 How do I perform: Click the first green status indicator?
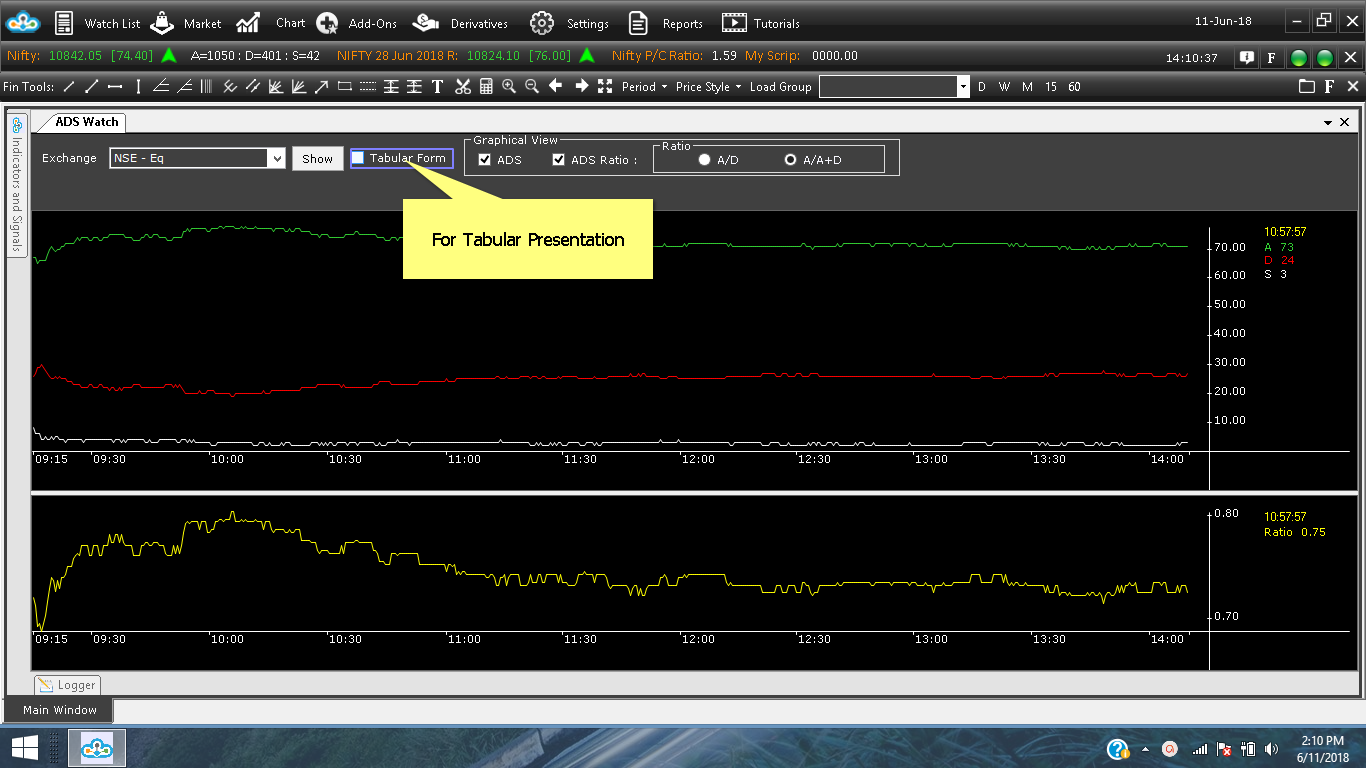pos(1298,58)
